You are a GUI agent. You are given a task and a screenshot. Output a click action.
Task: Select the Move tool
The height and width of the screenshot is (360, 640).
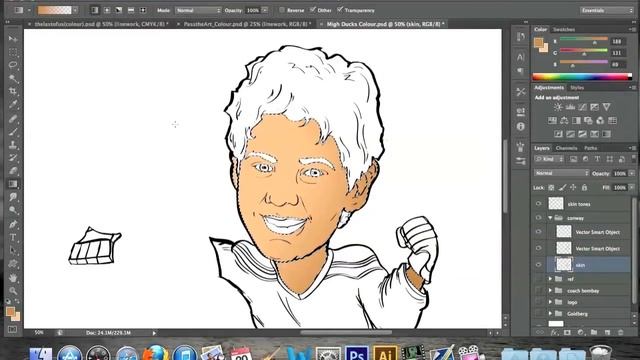[13, 39]
